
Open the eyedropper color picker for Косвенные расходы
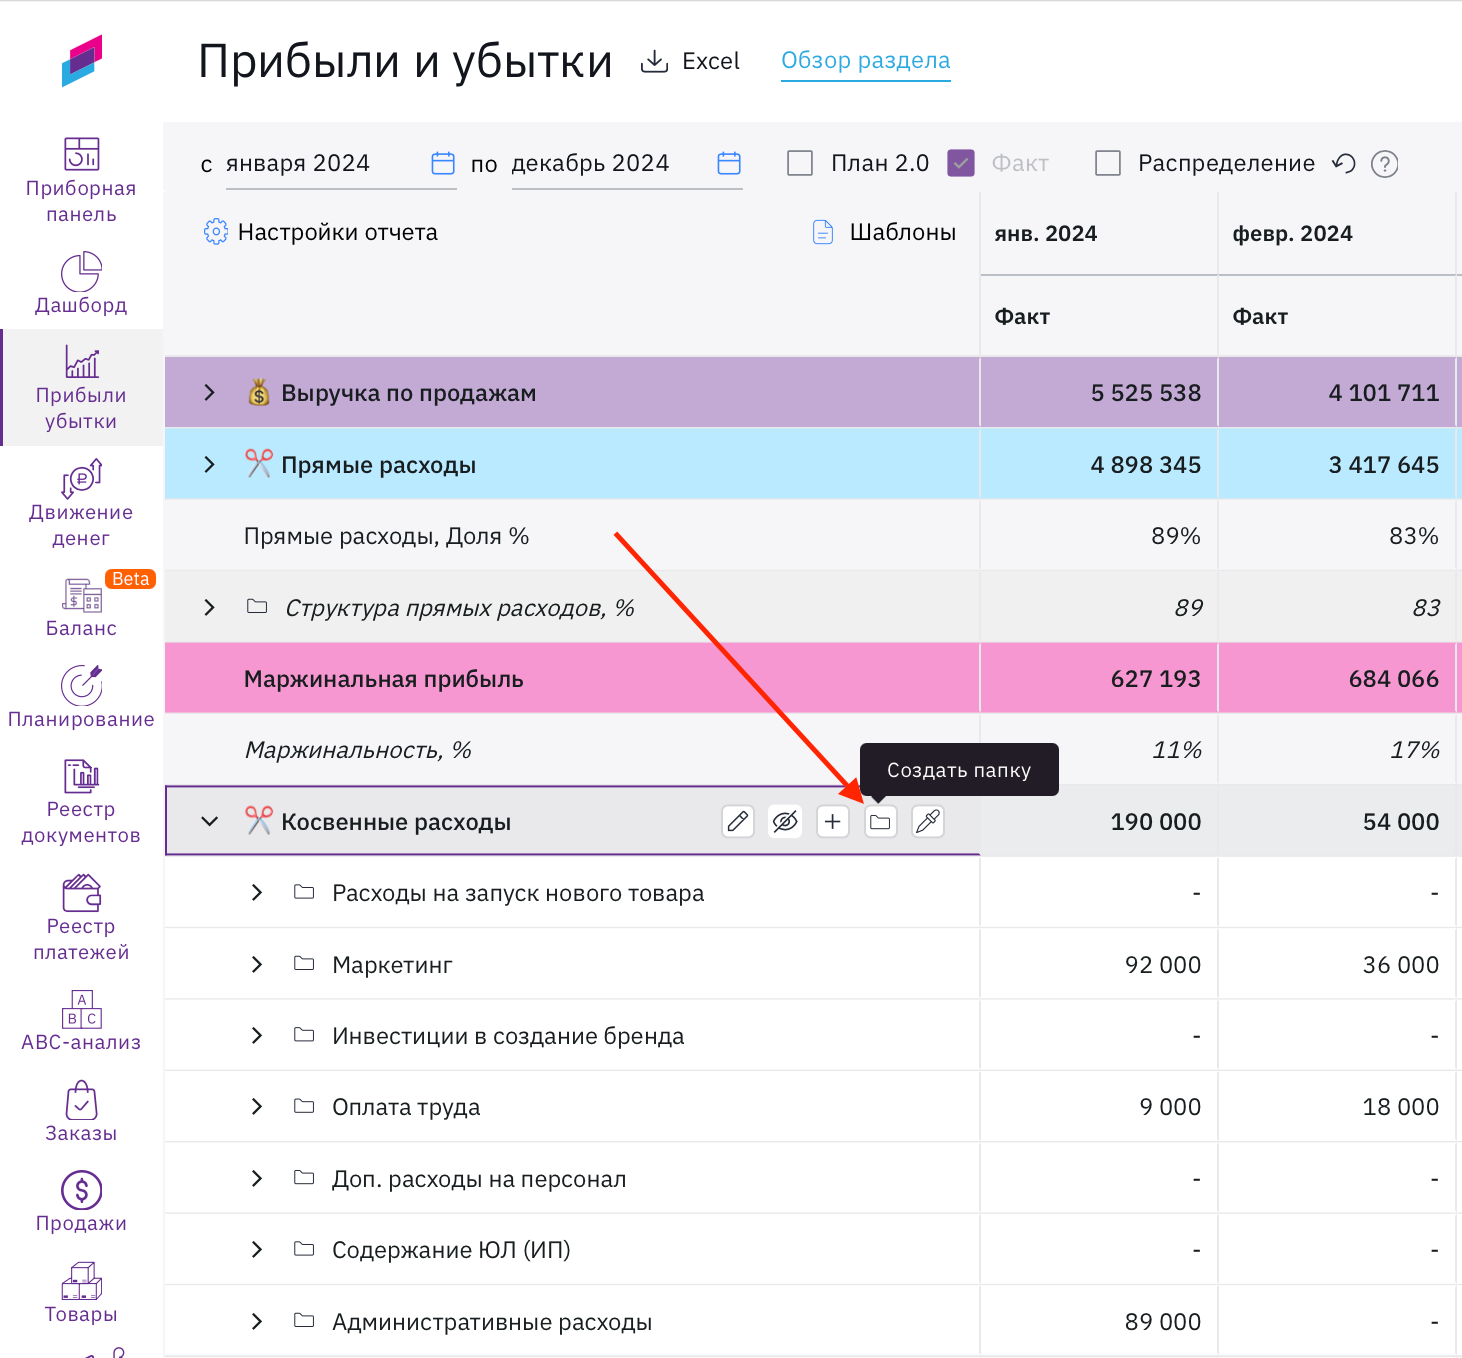pos(928,822)
